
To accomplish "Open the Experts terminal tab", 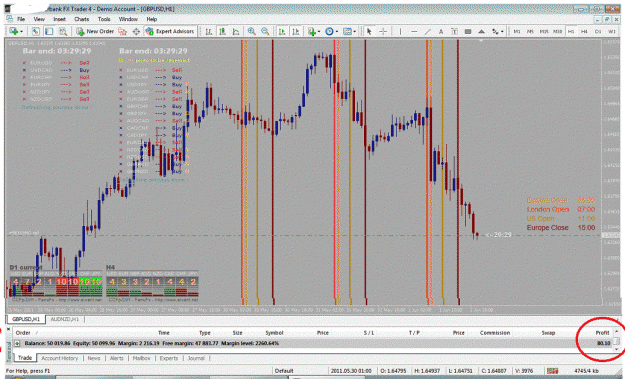I will point(169,358).
